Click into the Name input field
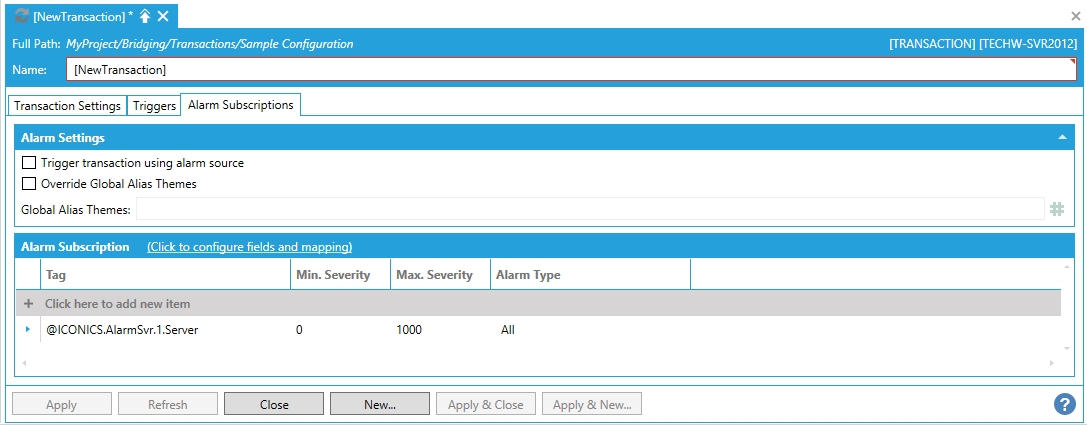 point(570,70)
